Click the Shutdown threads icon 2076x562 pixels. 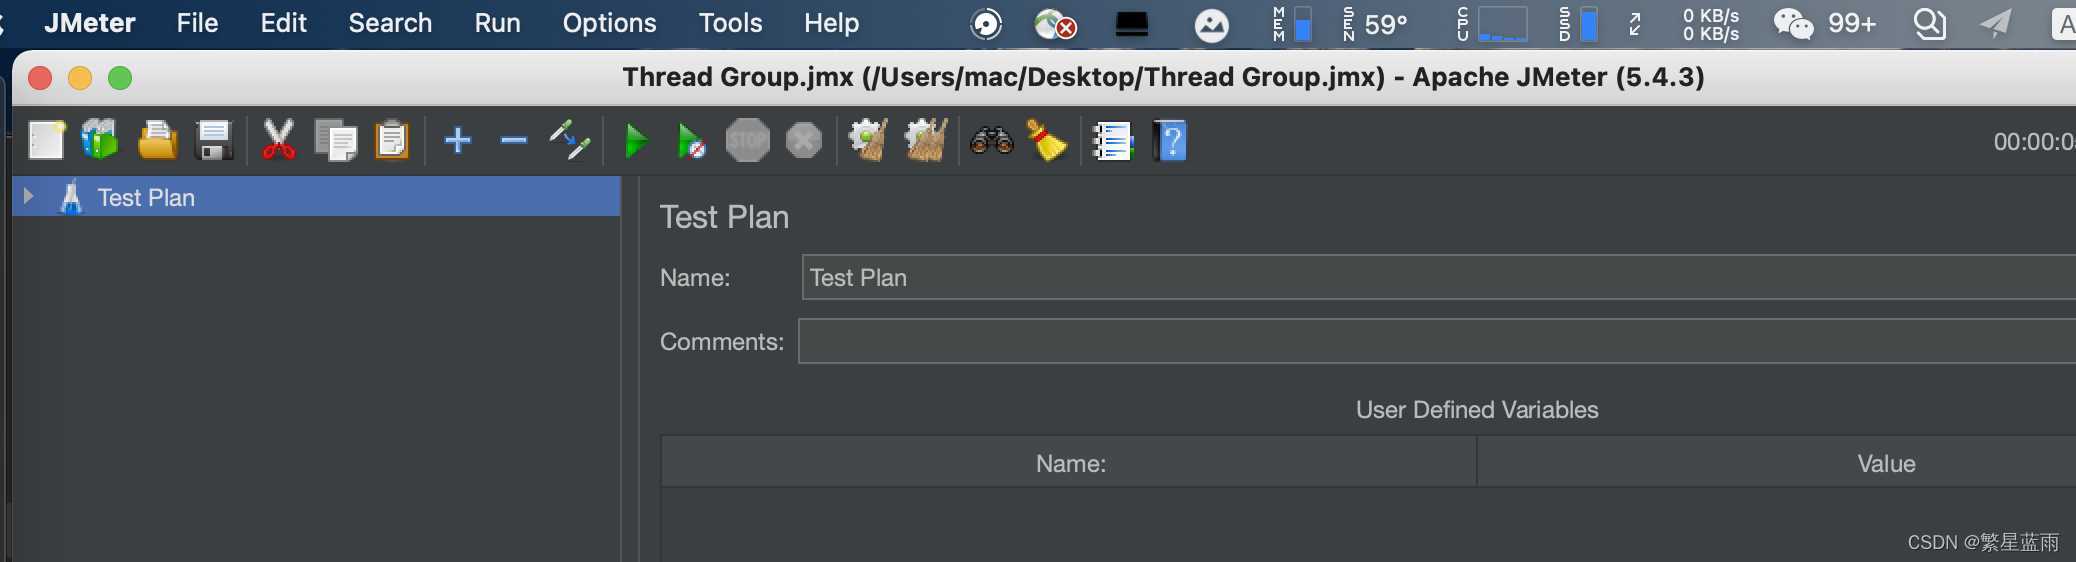click(803, 141)
